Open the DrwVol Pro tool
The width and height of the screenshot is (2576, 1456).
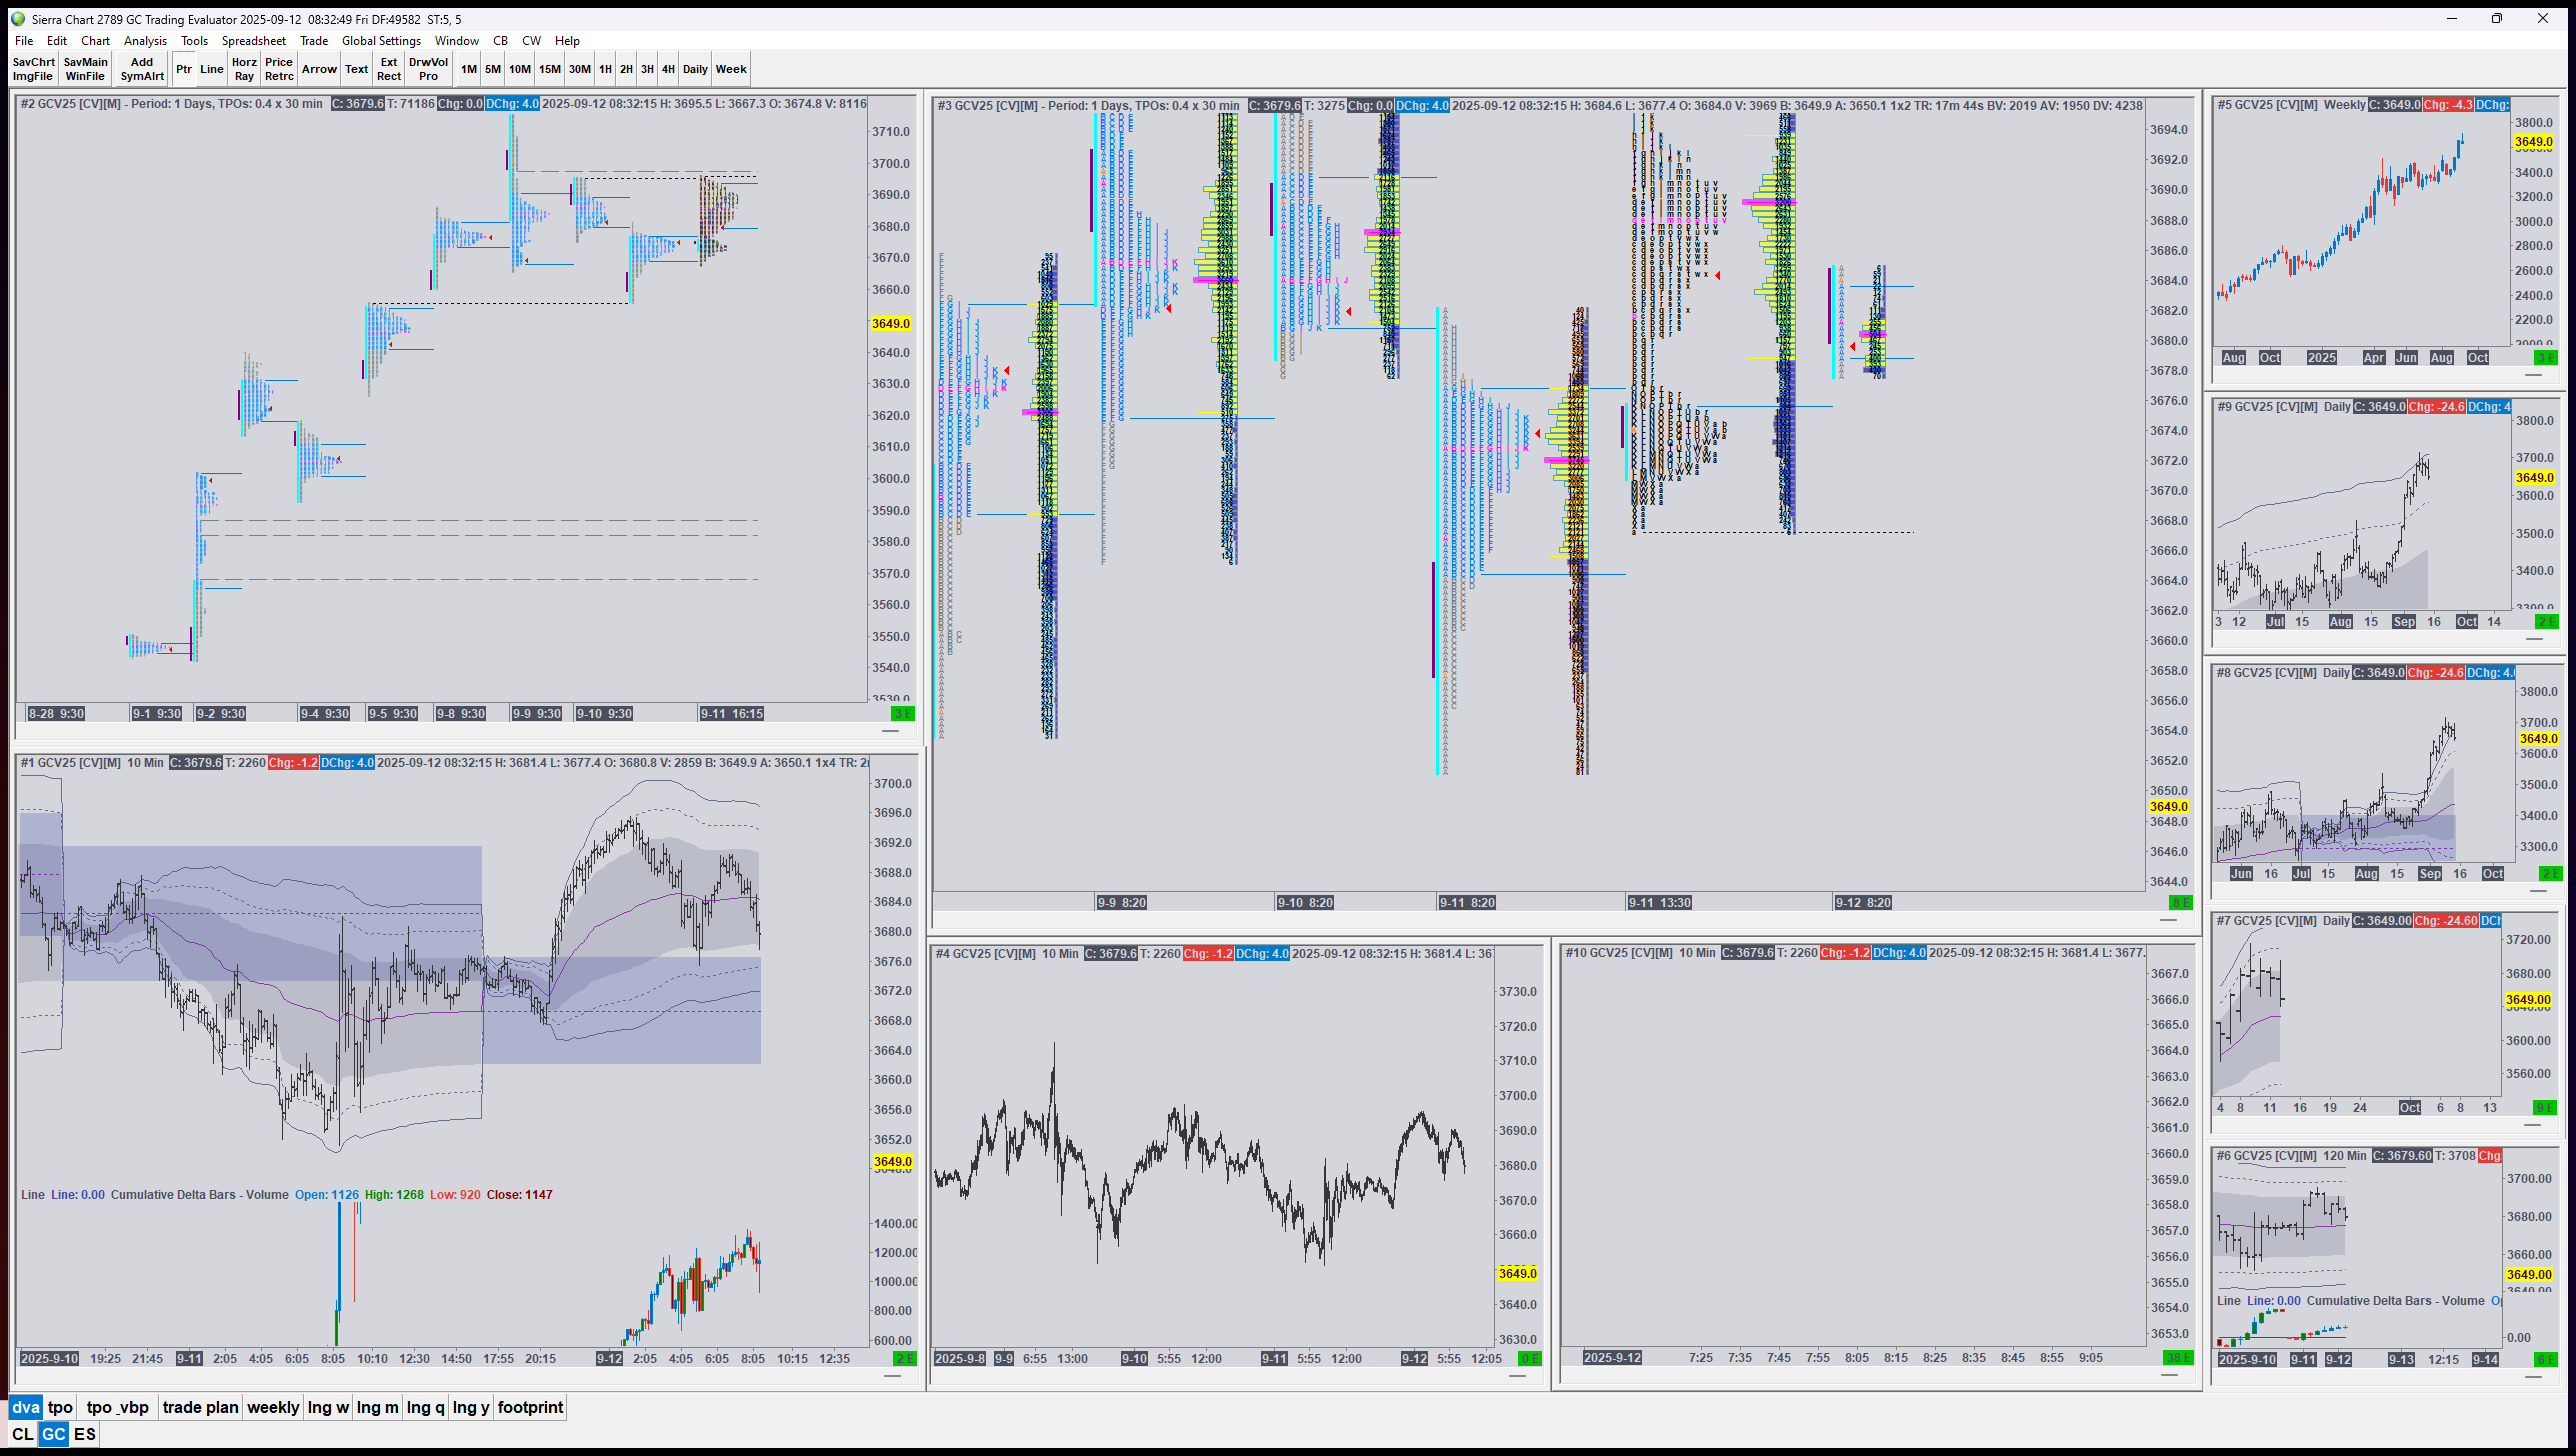(428, 69)
